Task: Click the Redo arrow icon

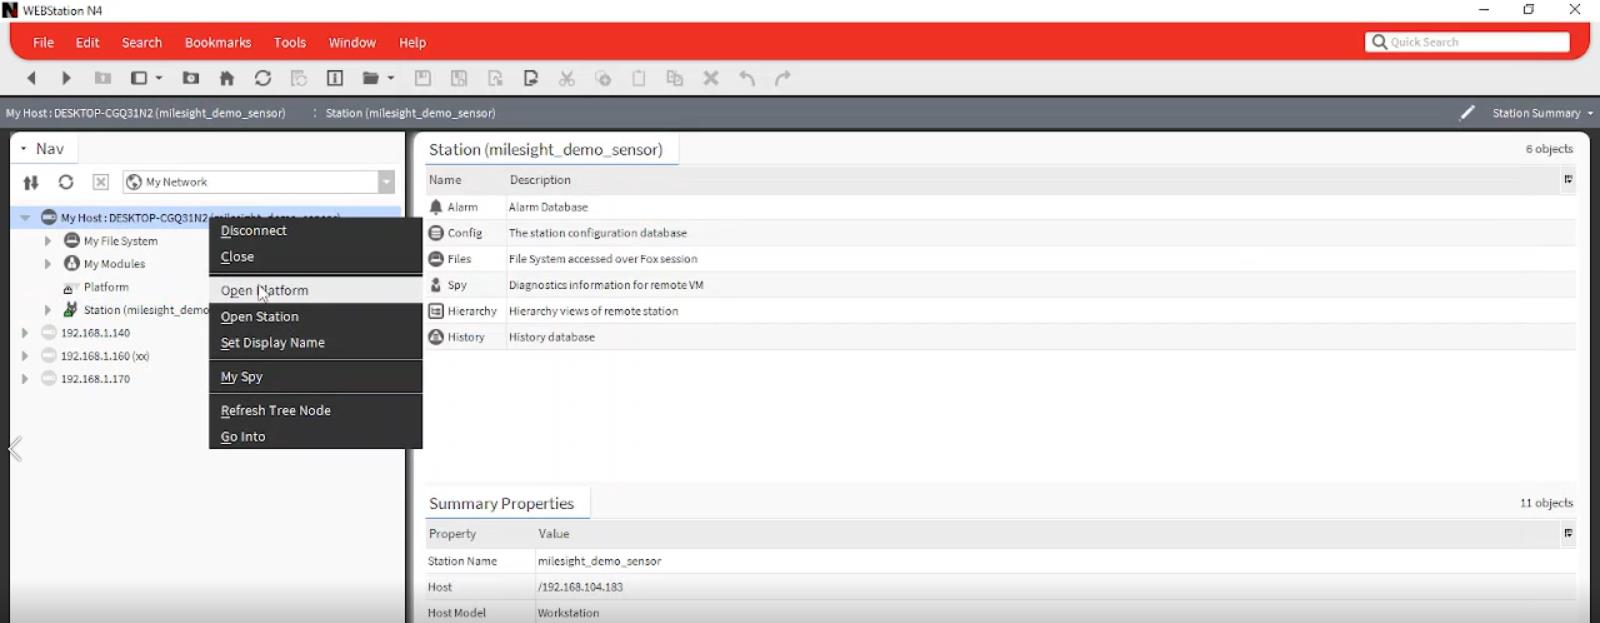Action: coord(783,78)
